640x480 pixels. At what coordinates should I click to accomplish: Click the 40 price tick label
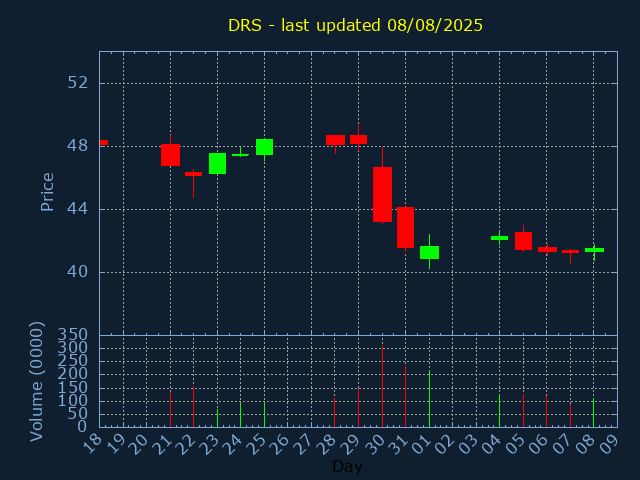[78, 272]
